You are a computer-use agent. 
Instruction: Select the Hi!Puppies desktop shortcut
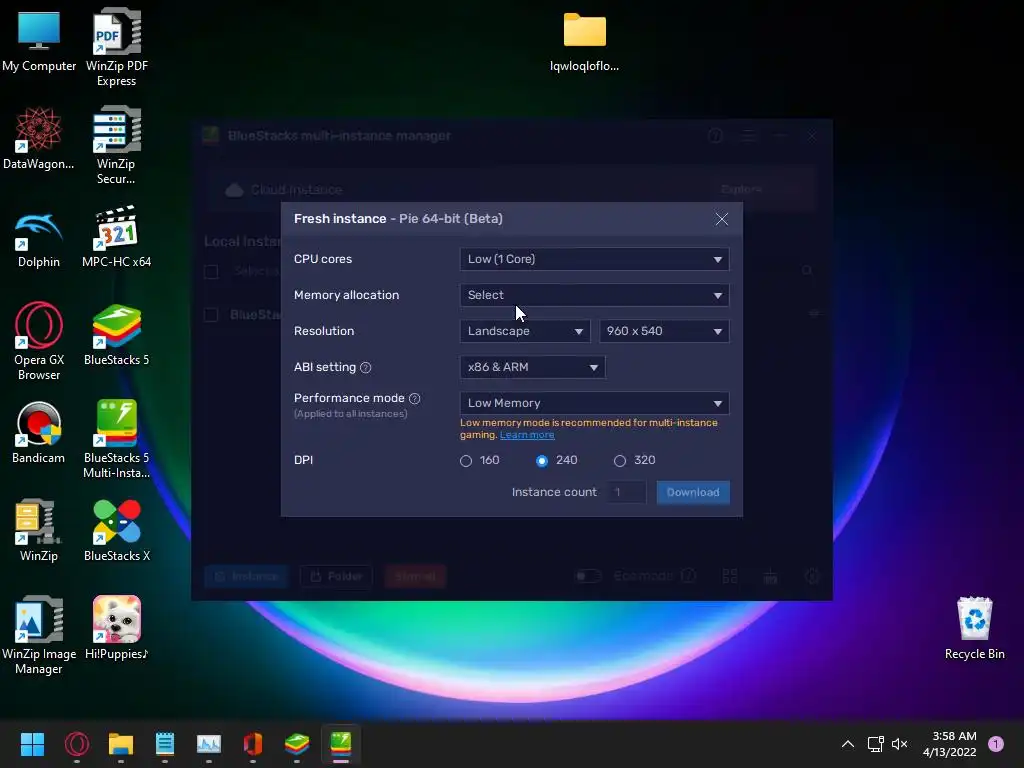click(x=116, y=628)
